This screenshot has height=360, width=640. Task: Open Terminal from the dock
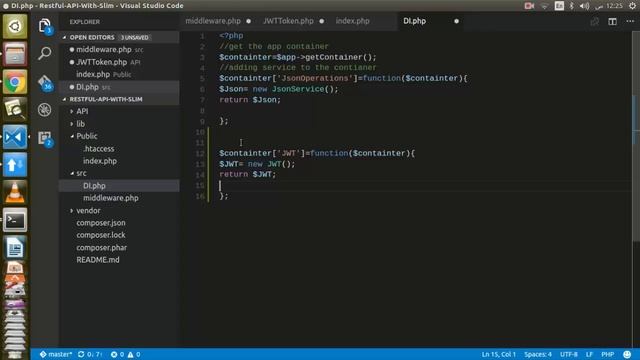click(15, 220)
